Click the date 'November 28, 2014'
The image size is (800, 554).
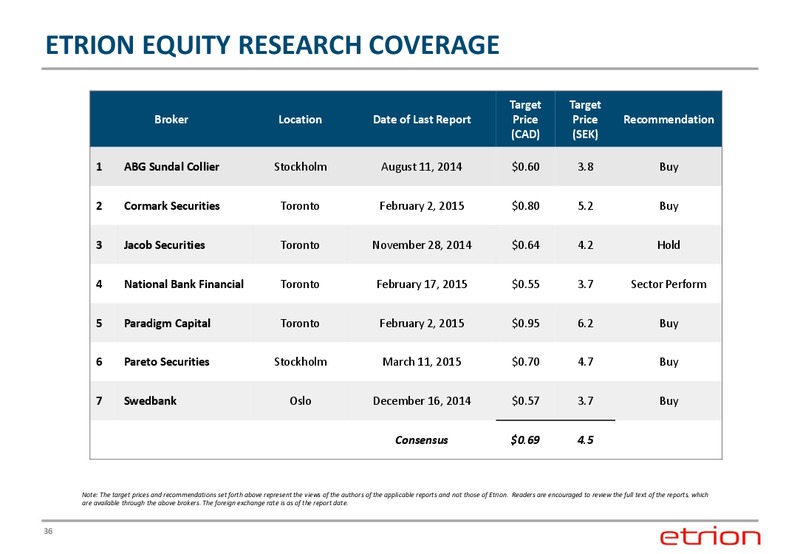click(422, 245)
